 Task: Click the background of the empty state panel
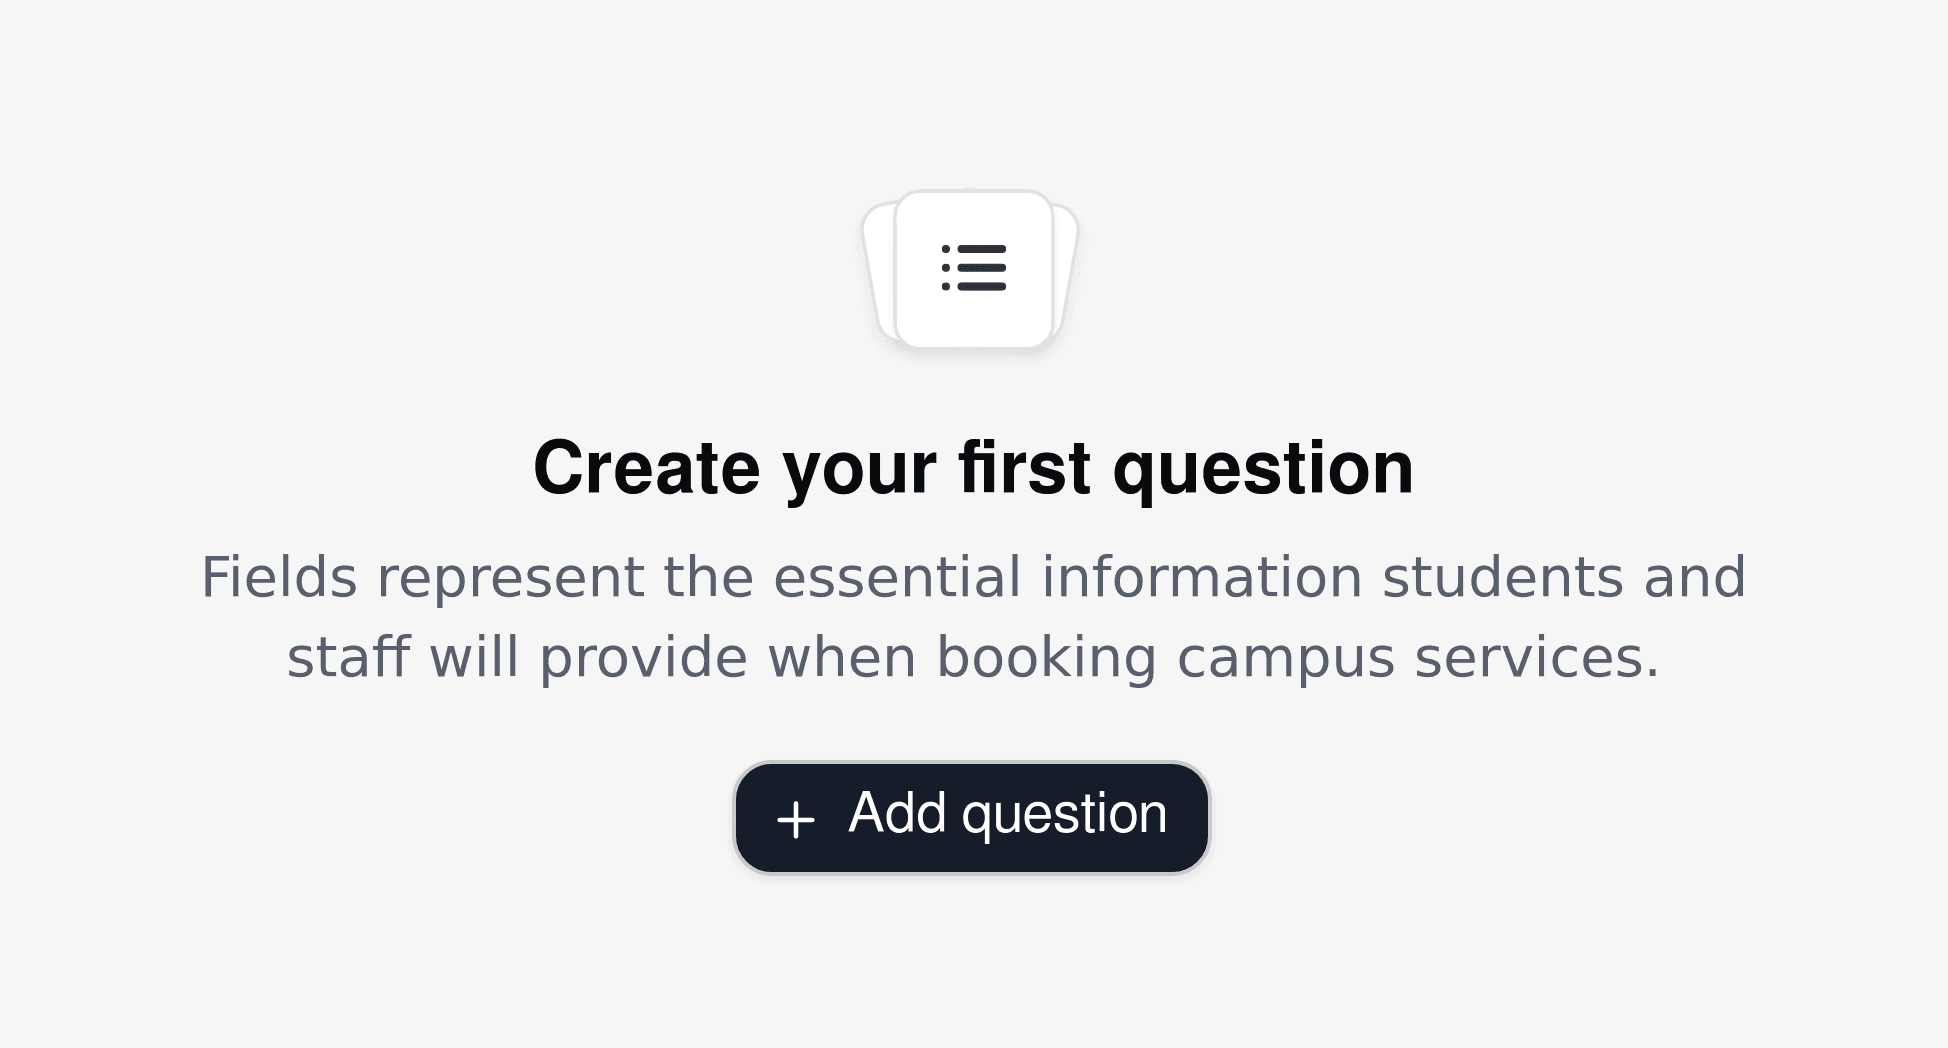click(x=300, y=950)
